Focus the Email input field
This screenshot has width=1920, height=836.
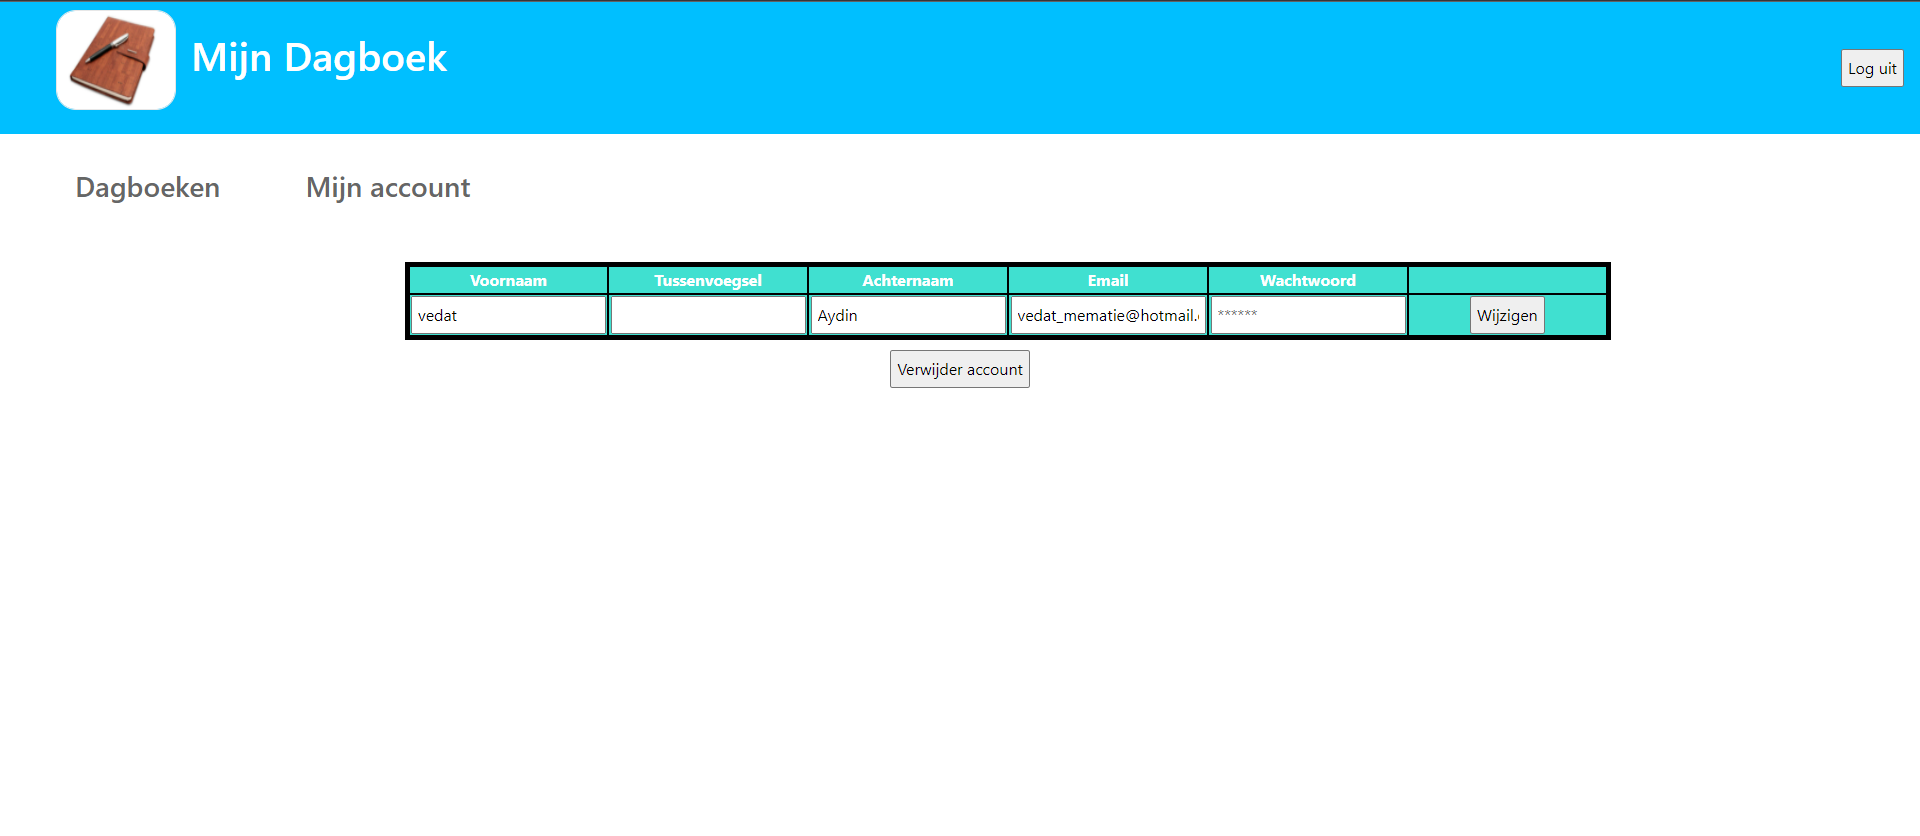(x=1108, y=316)
